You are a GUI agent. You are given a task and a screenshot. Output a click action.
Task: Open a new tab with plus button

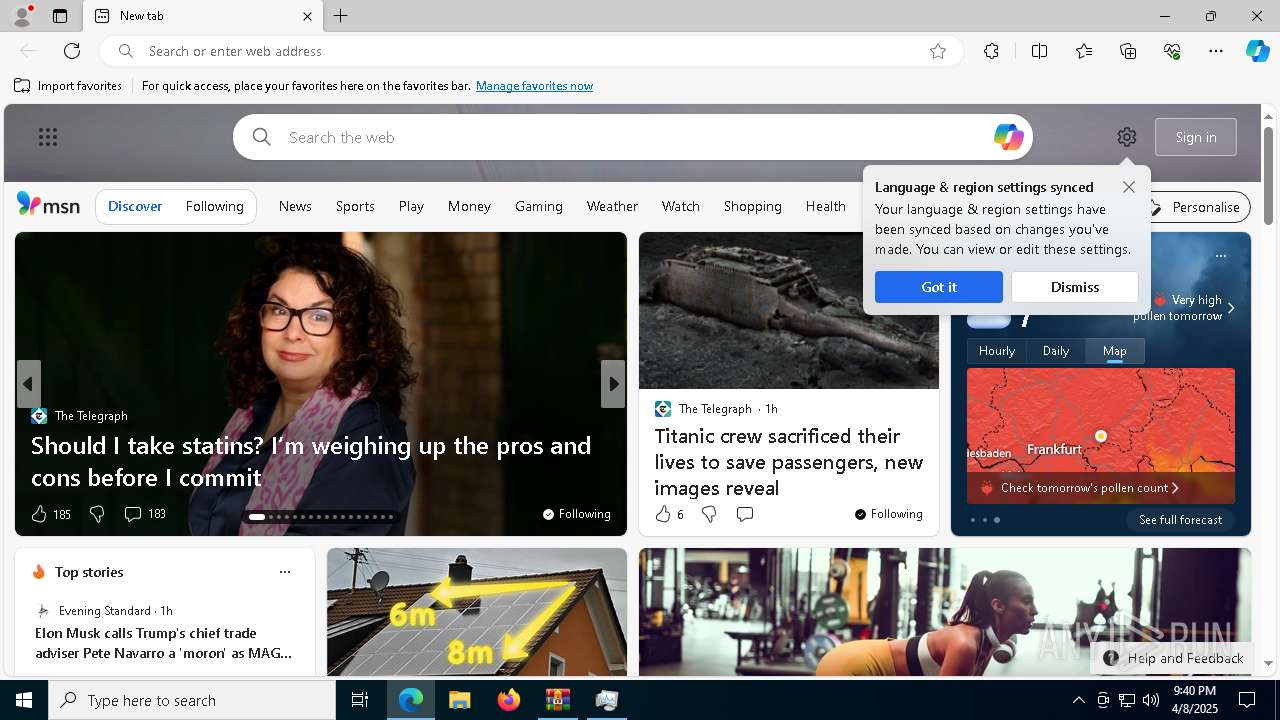[x=341, y=16]
